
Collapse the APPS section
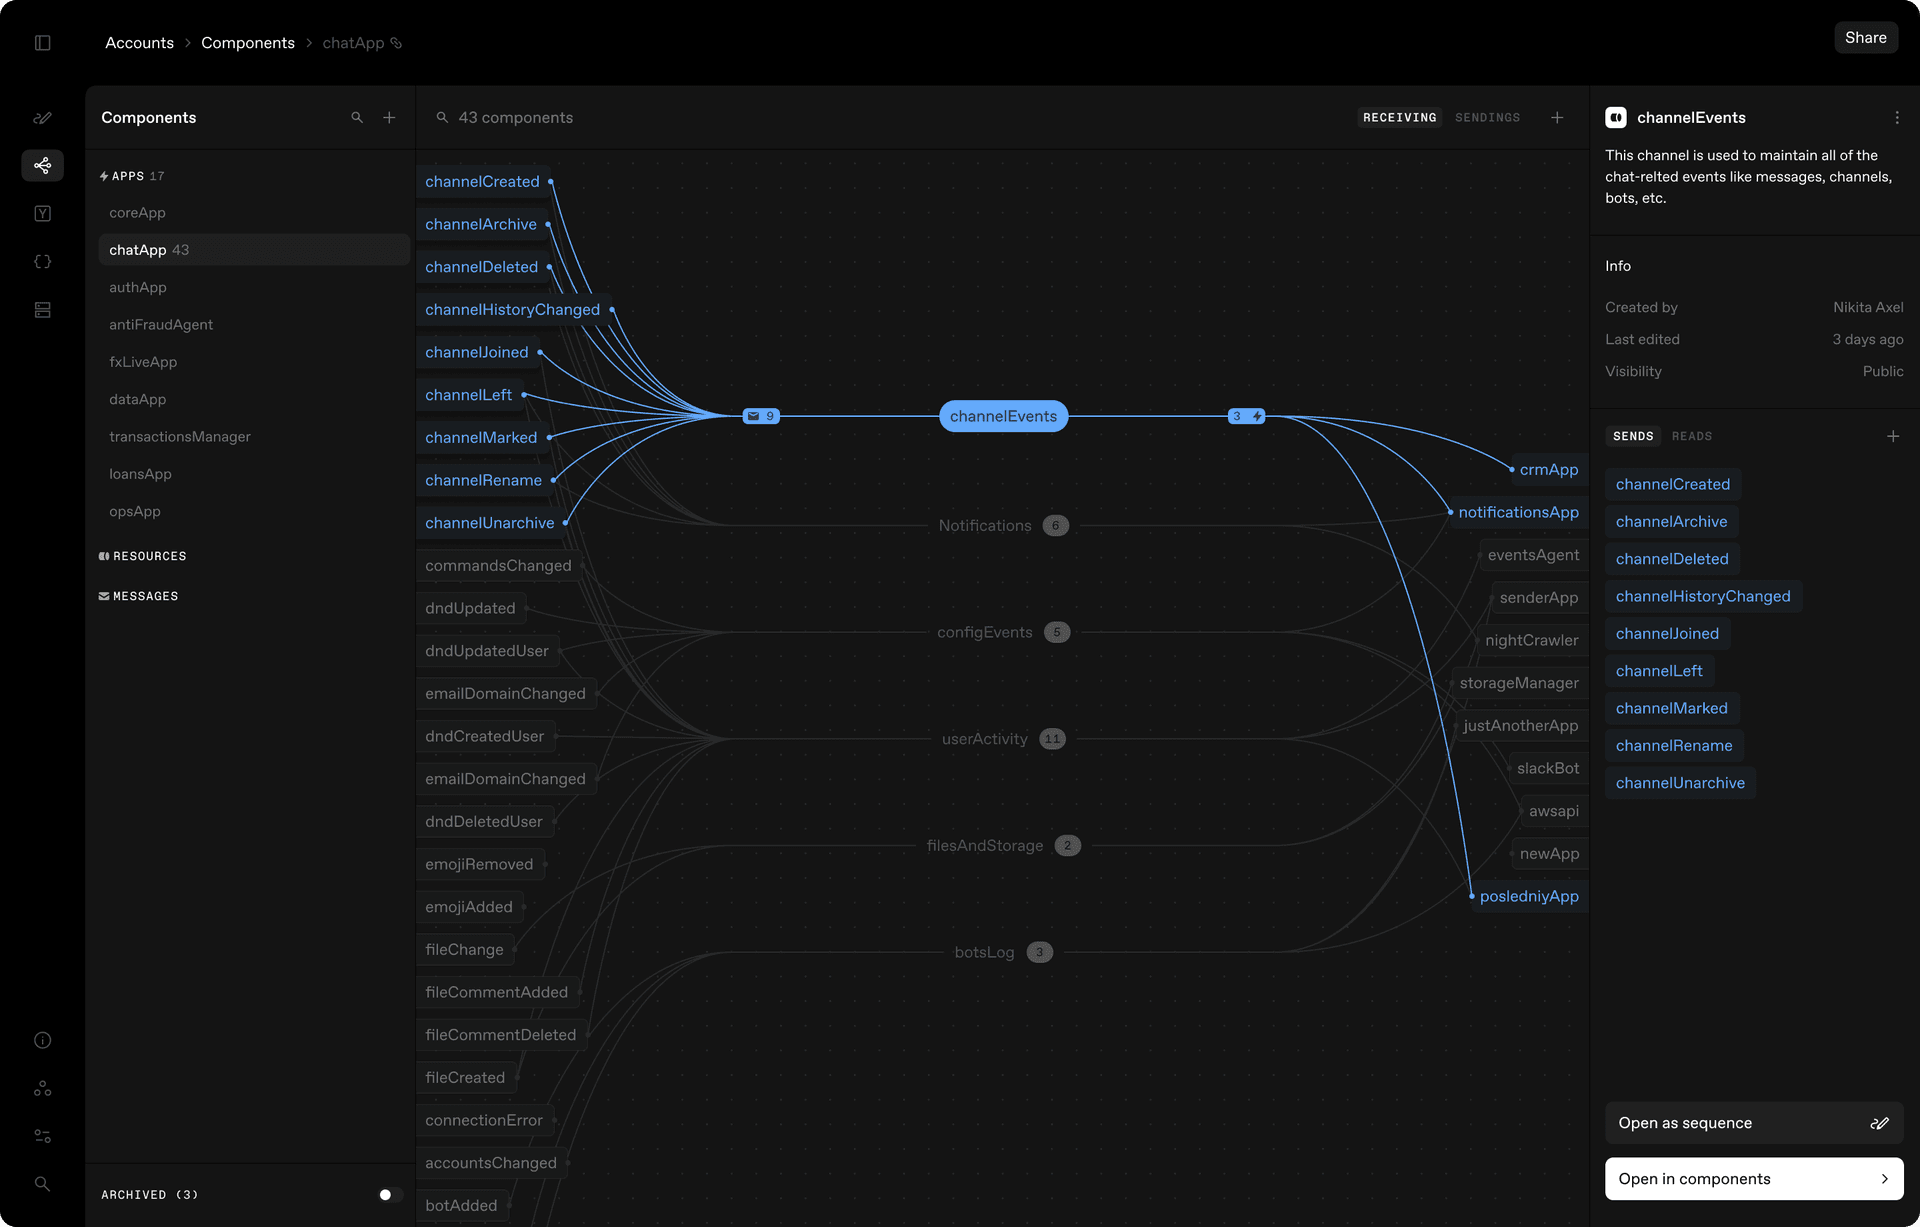[131, 176]
